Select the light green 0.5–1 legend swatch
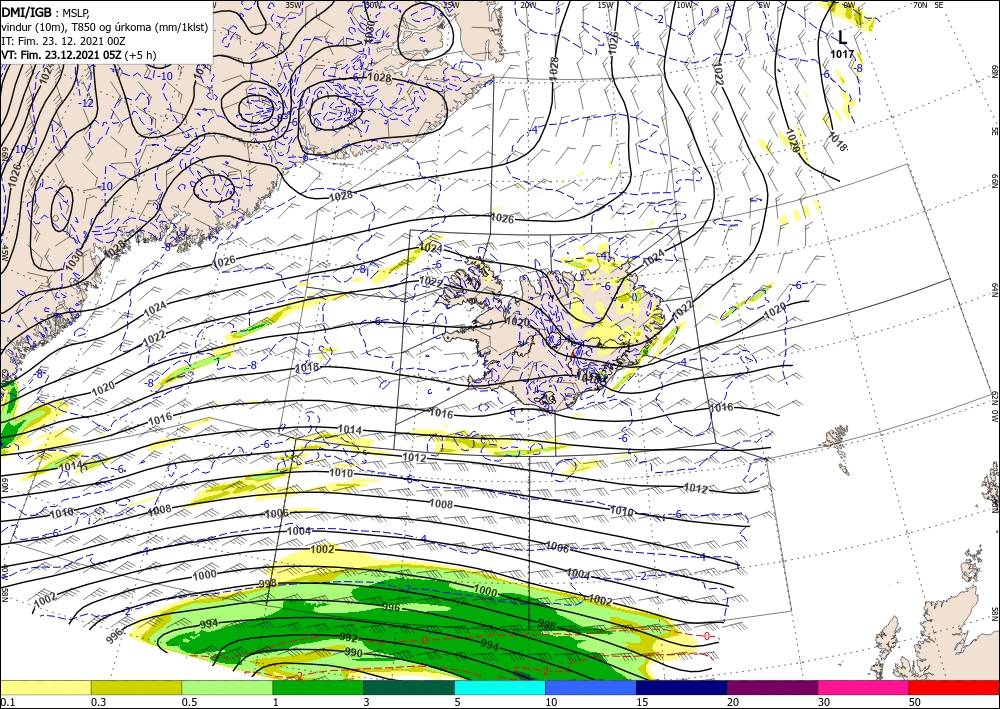The width and height of the screenshot is (1000, 709). 227,687
